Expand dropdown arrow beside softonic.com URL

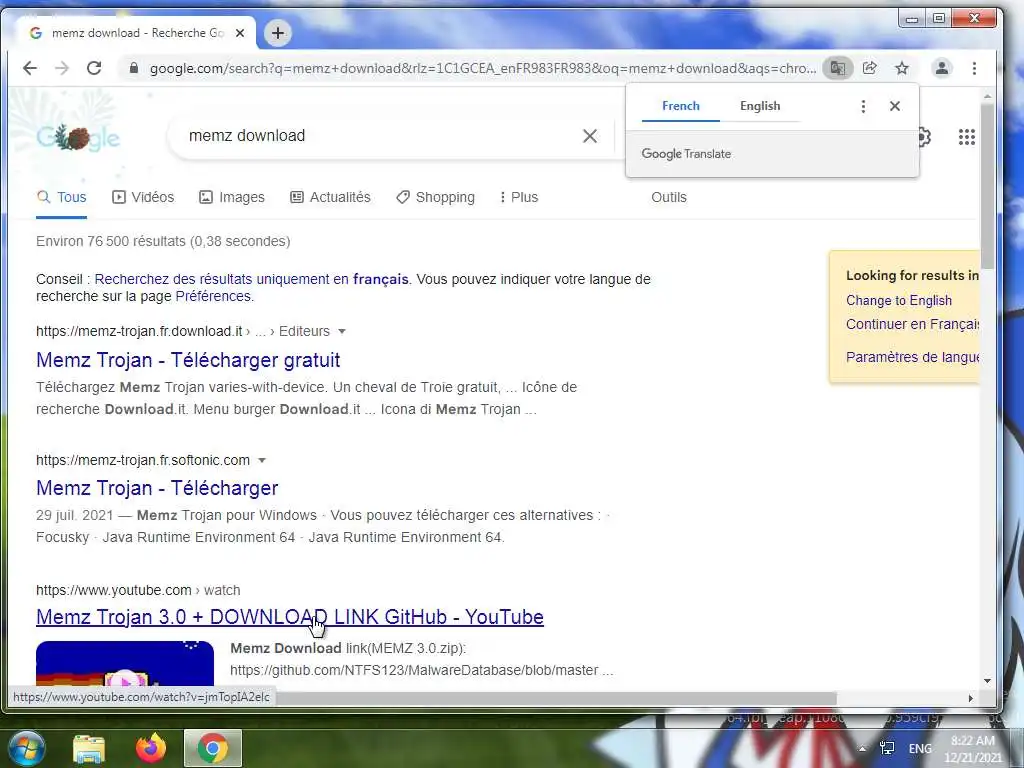click(262, 460)
